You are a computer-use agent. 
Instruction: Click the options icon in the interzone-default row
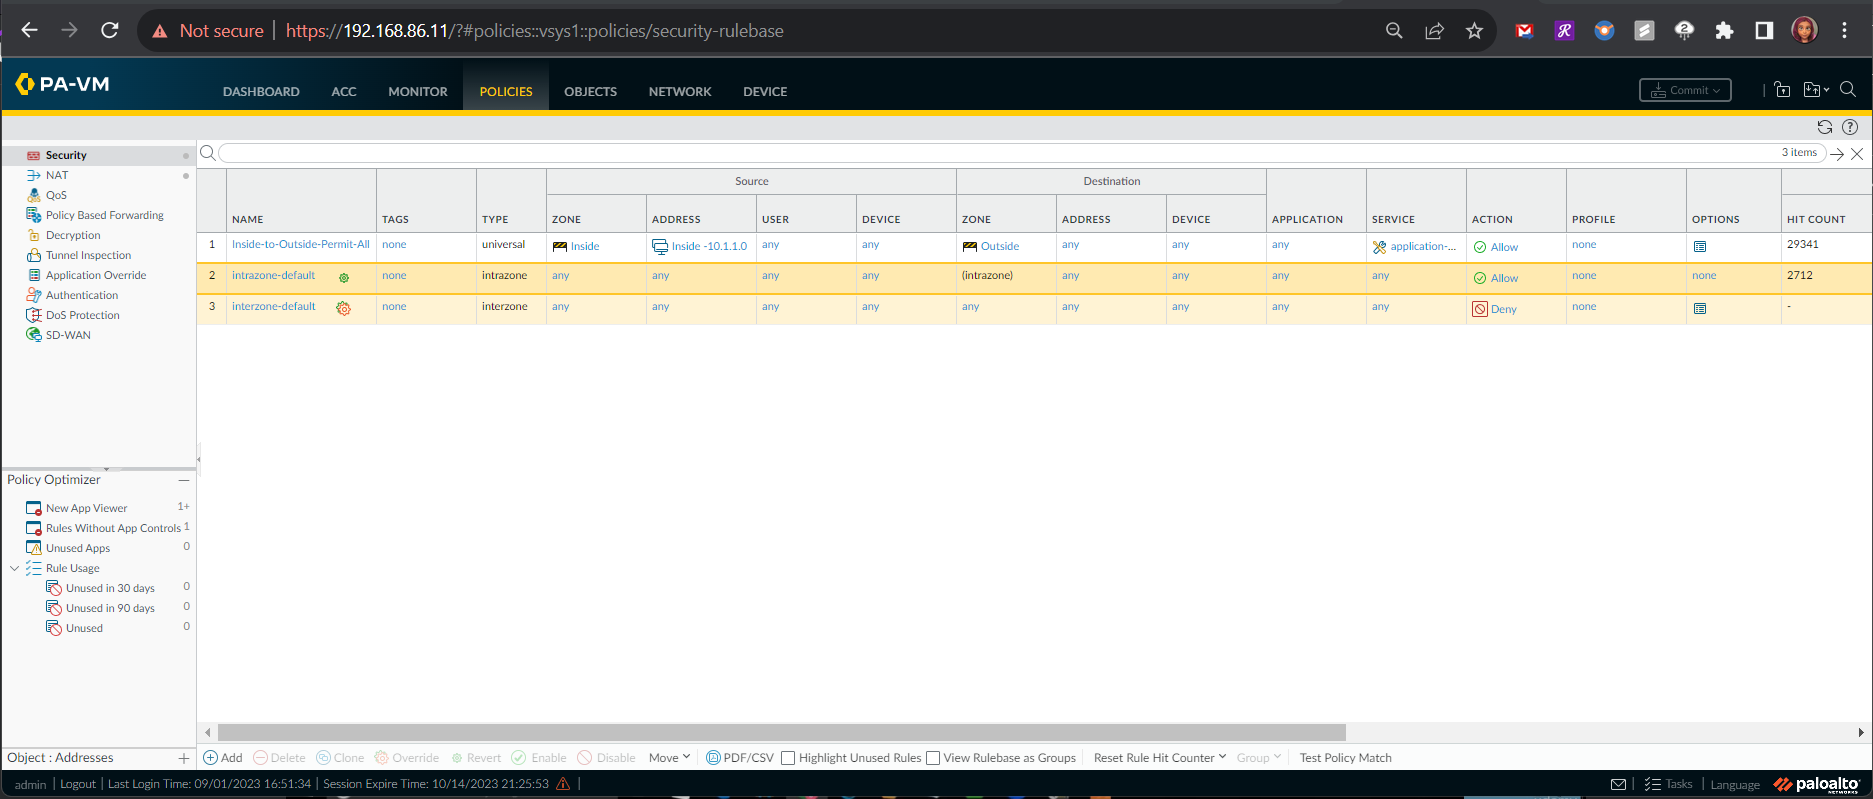pyautogui.click(x=1700, y=309)
